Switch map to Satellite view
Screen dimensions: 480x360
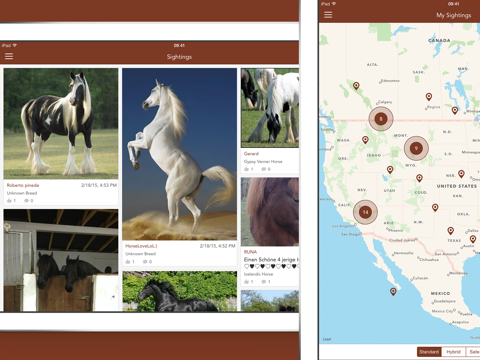tap(473, 352)
